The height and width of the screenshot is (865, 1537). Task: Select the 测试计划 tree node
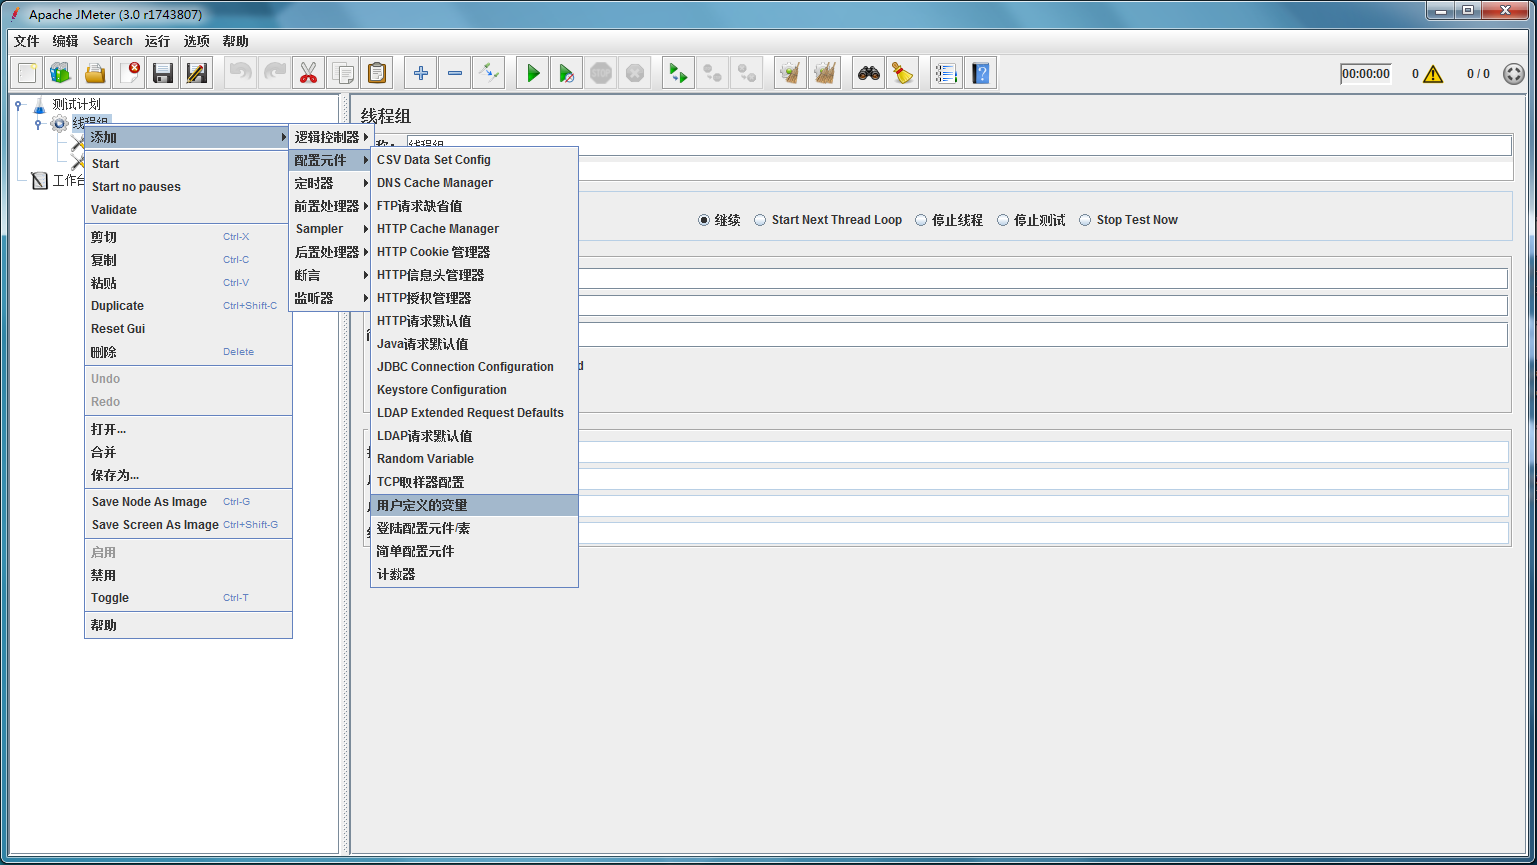76,104
